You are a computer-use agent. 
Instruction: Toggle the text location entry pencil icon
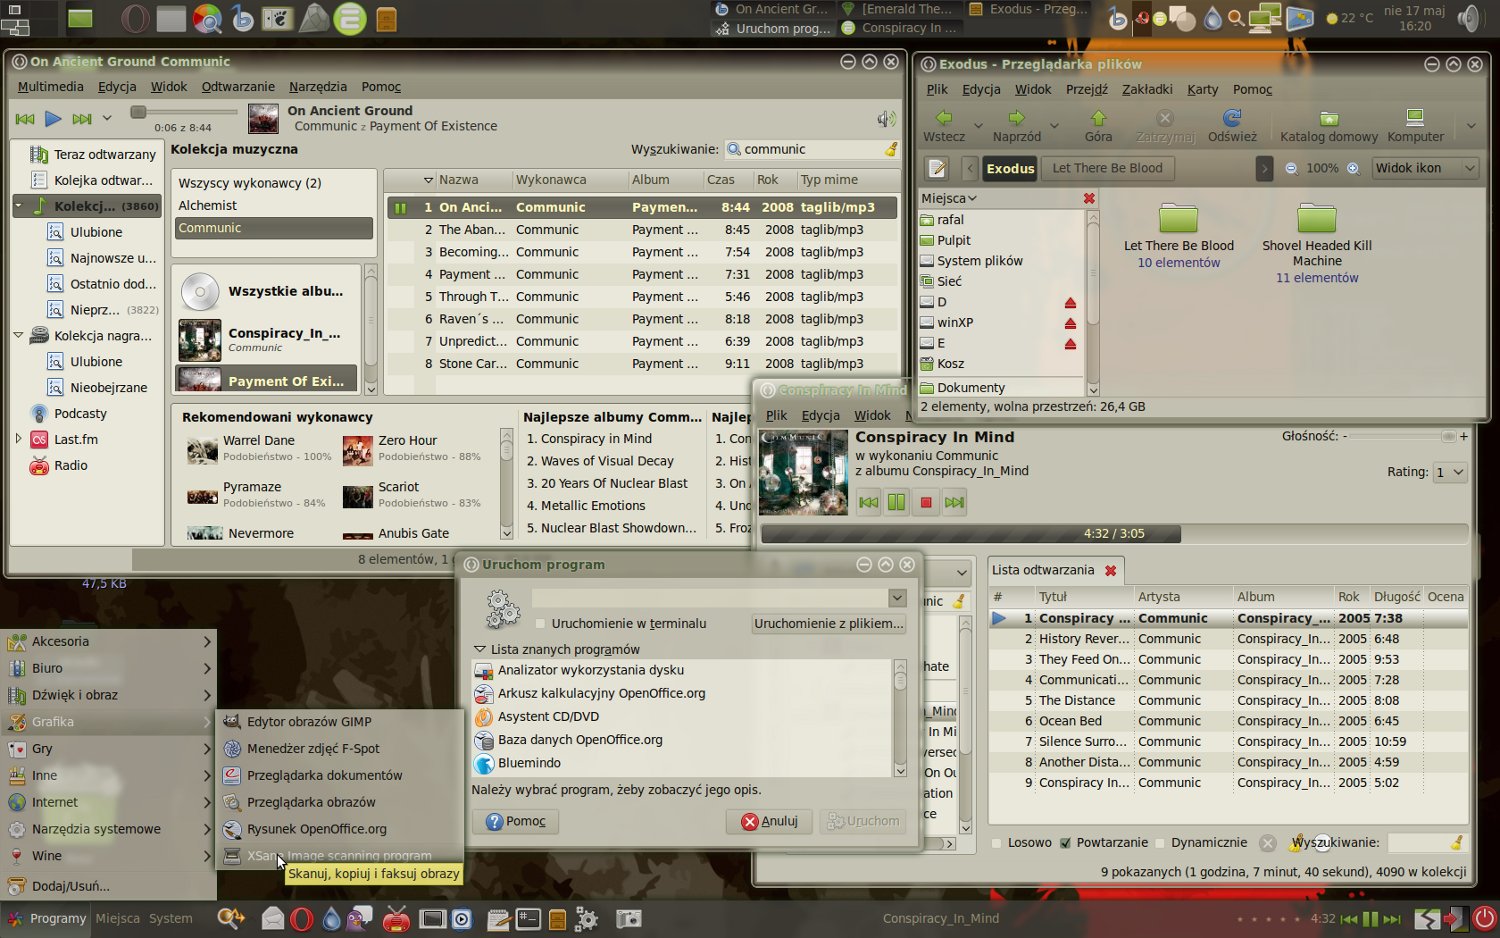[937, 168]
